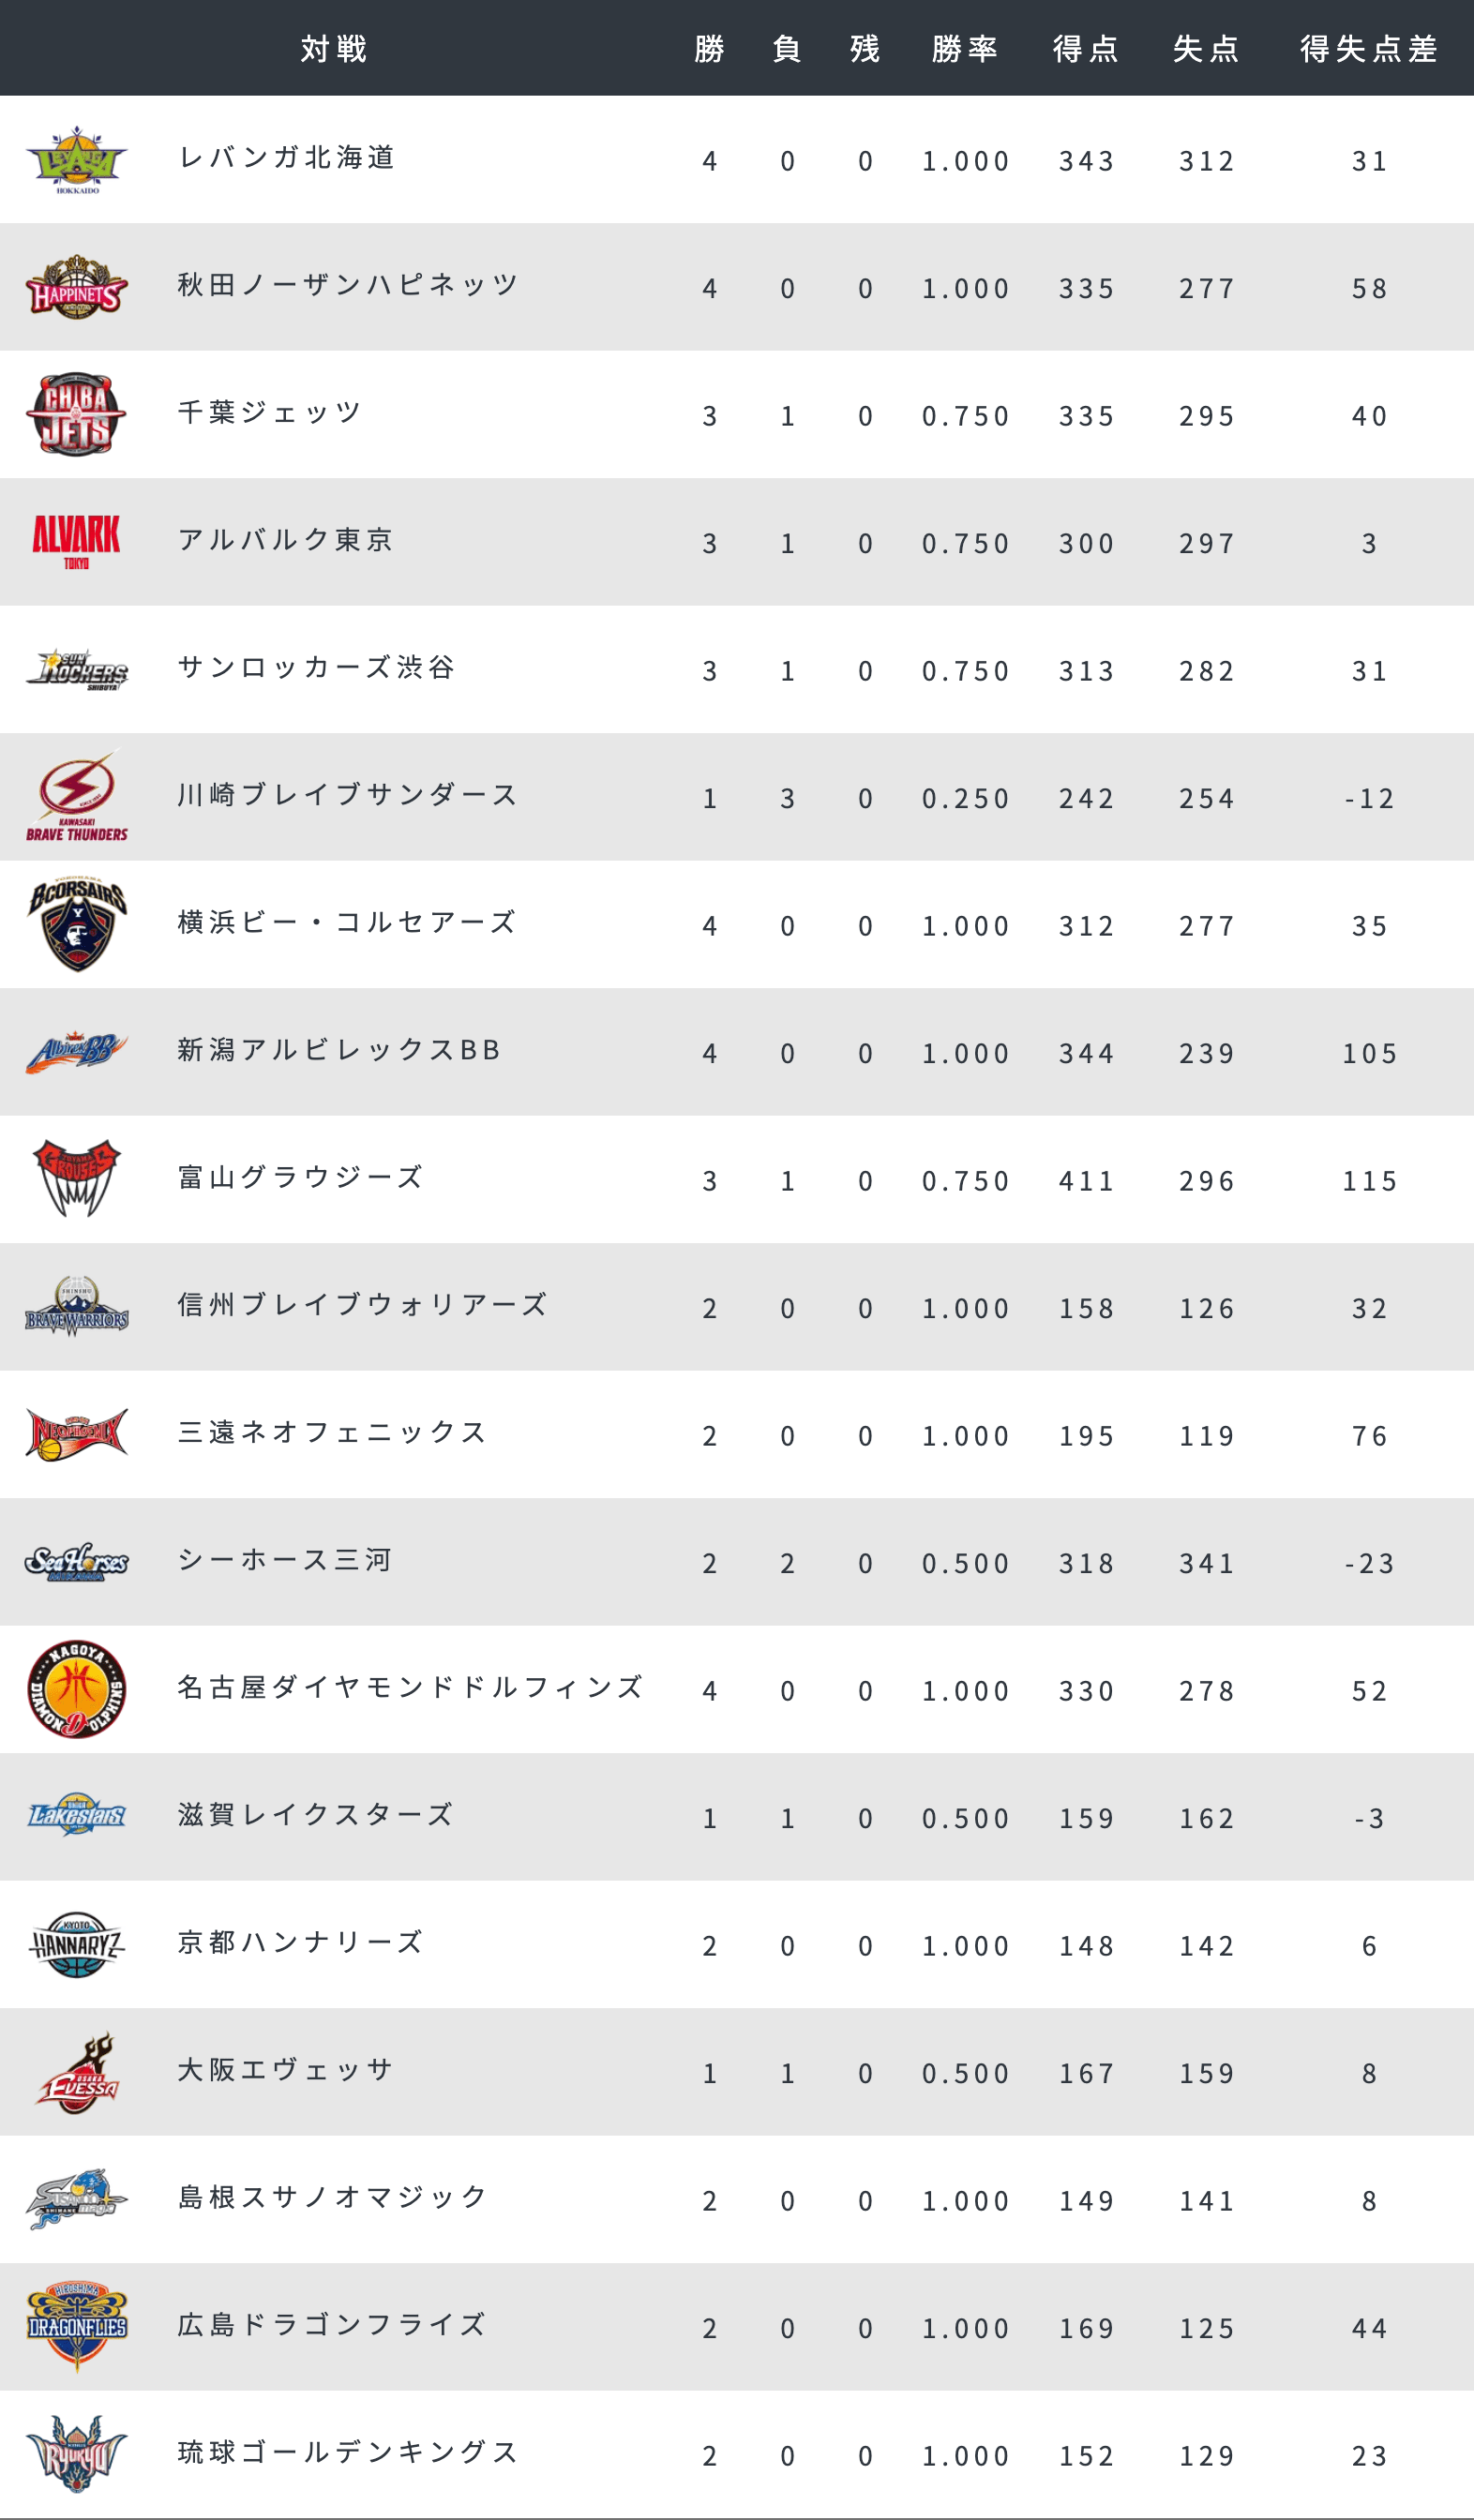
Task: Open シーホース三河 team link
Action: pyautogui.click(x=284, y=1559)
